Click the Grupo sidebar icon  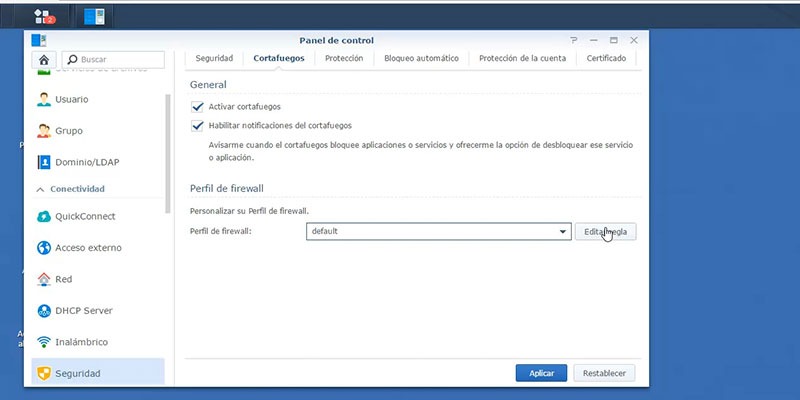tap(44, 131)
